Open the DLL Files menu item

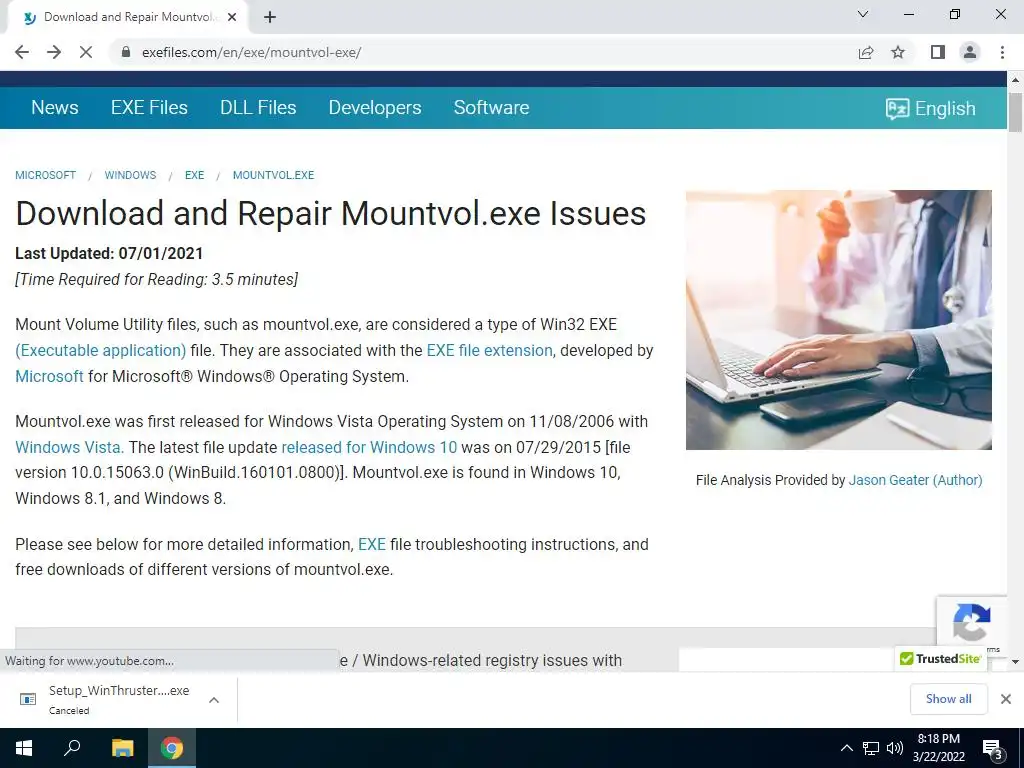258,108
